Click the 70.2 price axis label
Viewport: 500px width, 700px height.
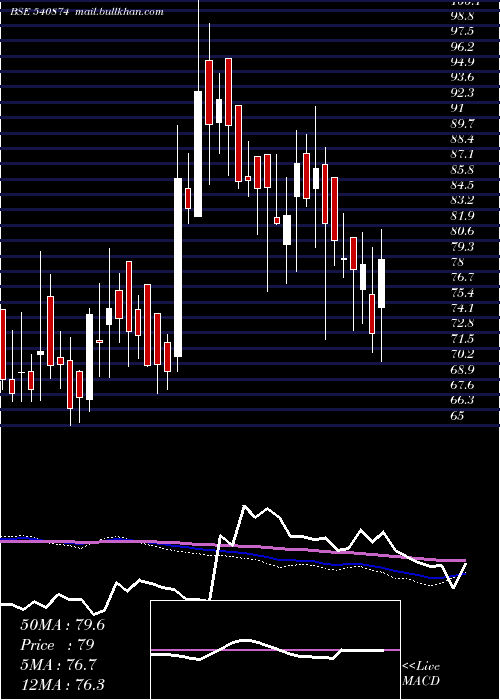coord(462,354)
